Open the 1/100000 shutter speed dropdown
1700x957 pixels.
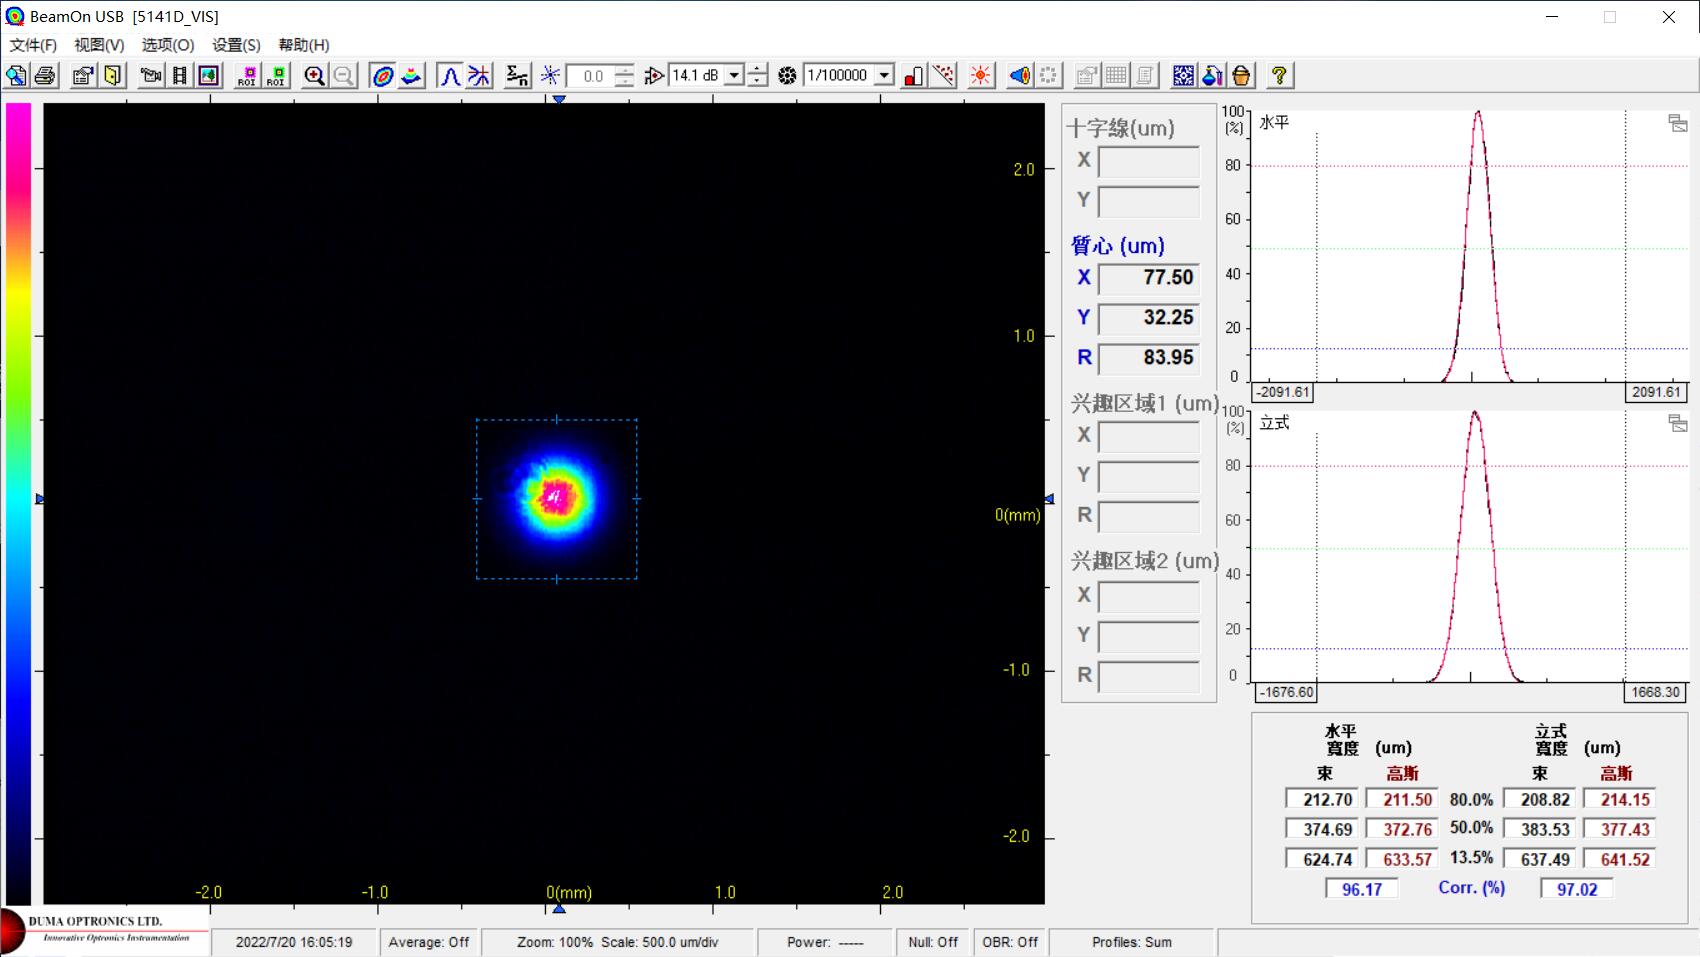coord(884,76)
